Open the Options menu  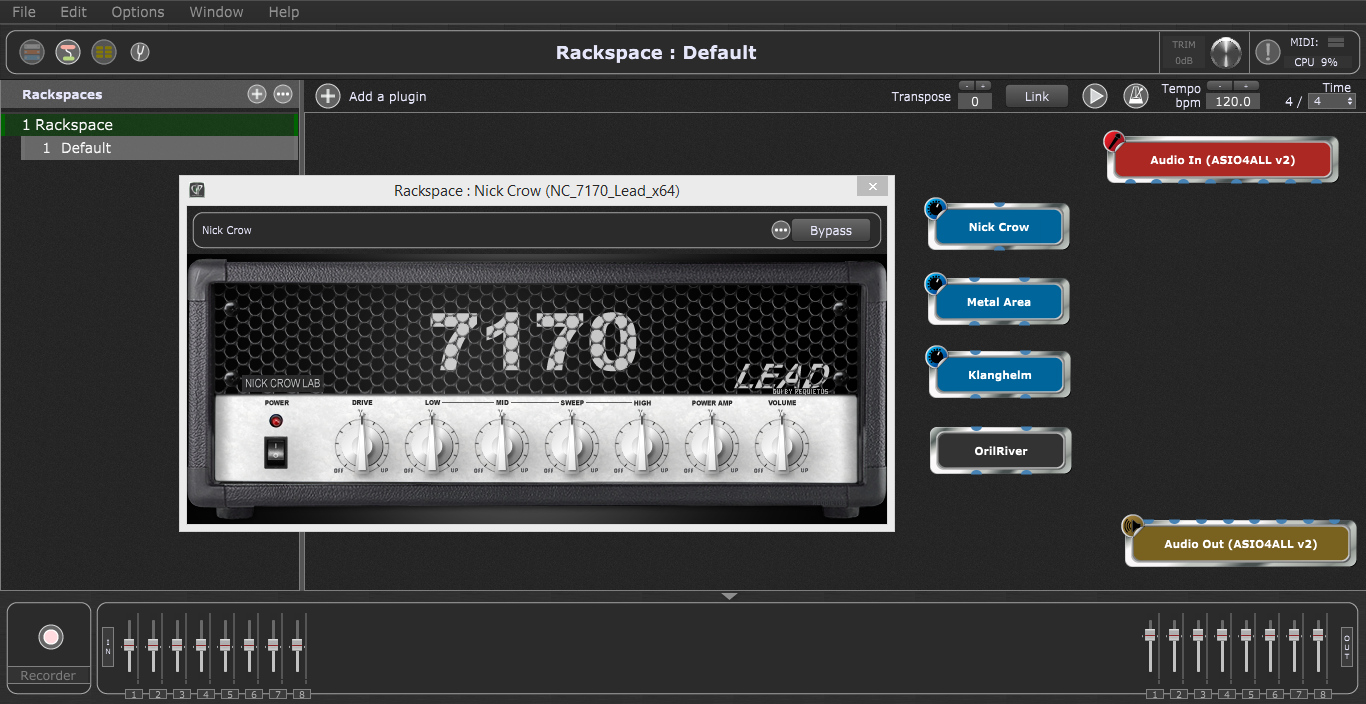click(x=138, y=12)
